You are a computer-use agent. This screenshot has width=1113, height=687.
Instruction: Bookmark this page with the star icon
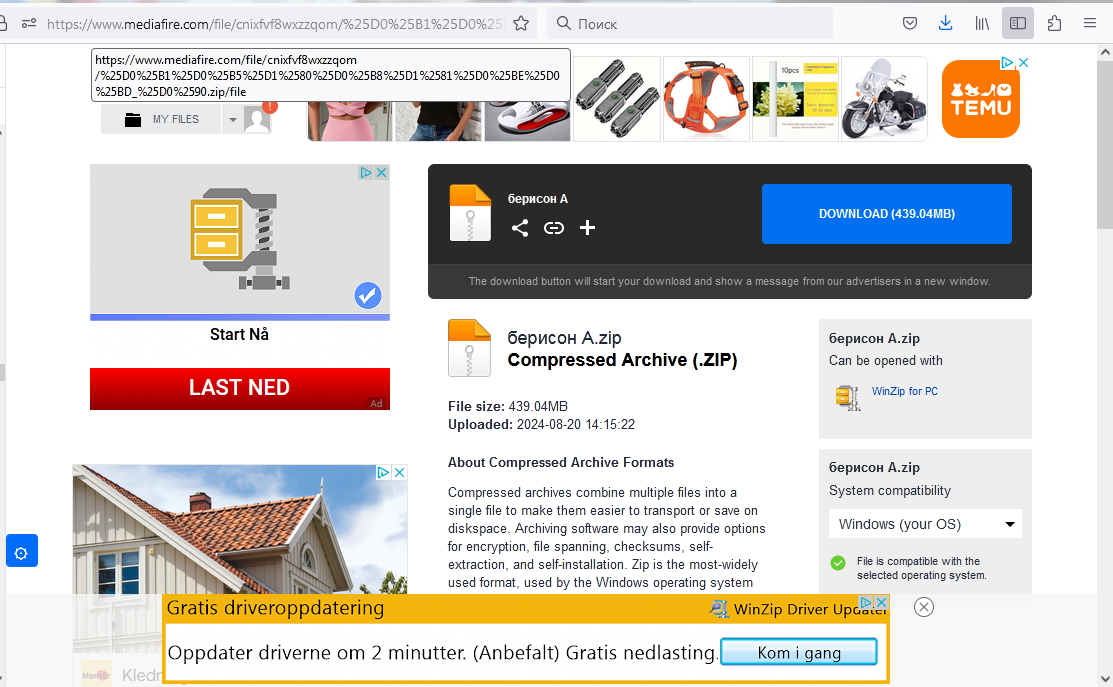pyautogui.click(x=521, y=23)
